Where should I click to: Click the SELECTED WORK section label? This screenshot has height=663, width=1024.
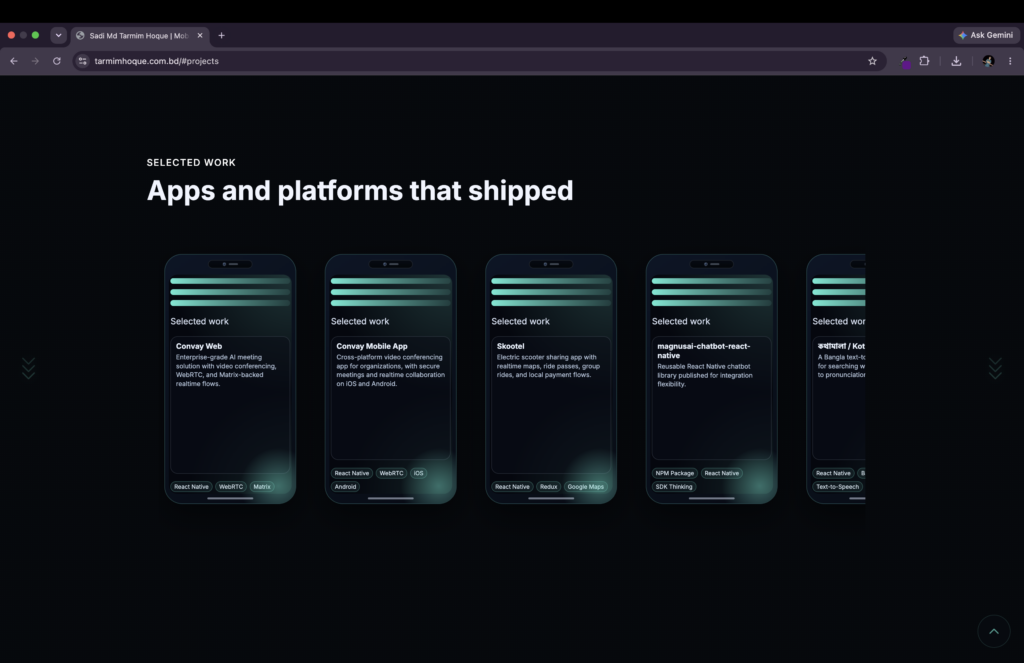coord(191,163)
